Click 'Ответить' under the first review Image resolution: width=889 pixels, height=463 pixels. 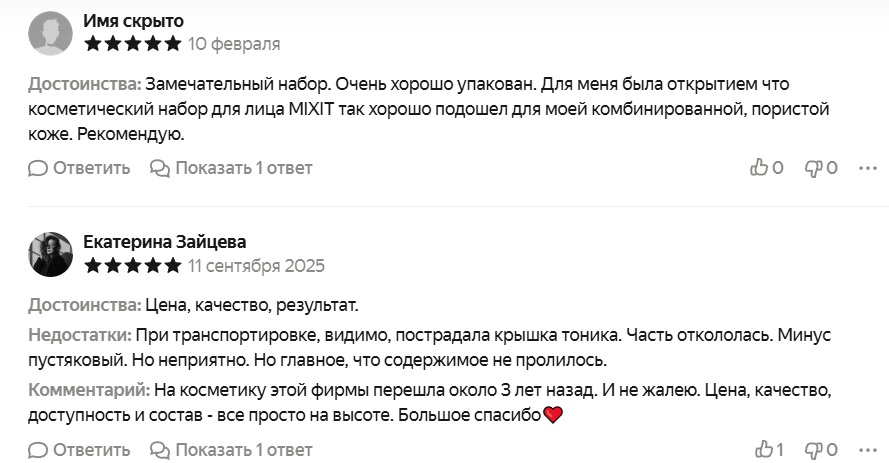(91, 167)
